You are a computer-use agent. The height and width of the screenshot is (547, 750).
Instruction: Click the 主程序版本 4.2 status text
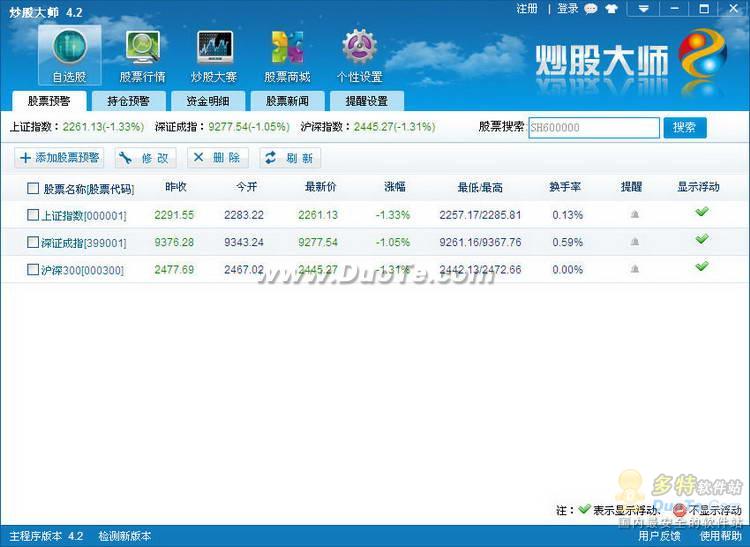click(46, 536)
